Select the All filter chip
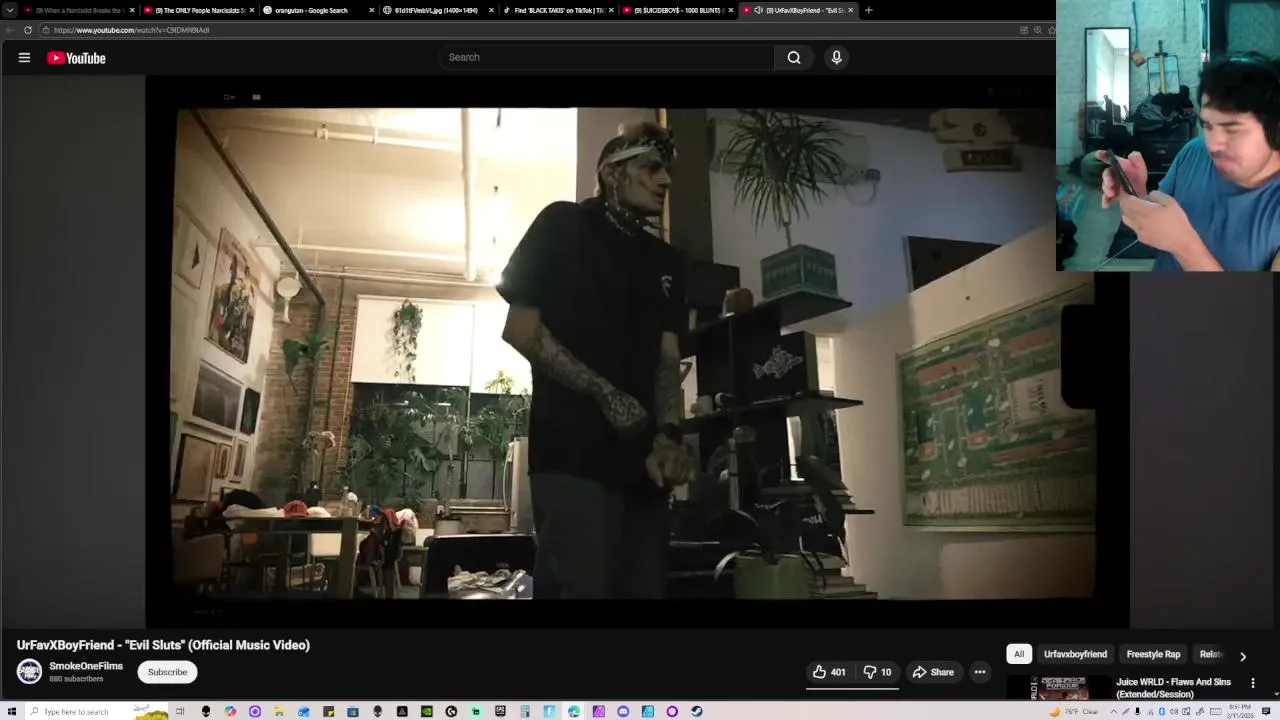This screenshot has width=1280, height=720. coord(1019,654)
